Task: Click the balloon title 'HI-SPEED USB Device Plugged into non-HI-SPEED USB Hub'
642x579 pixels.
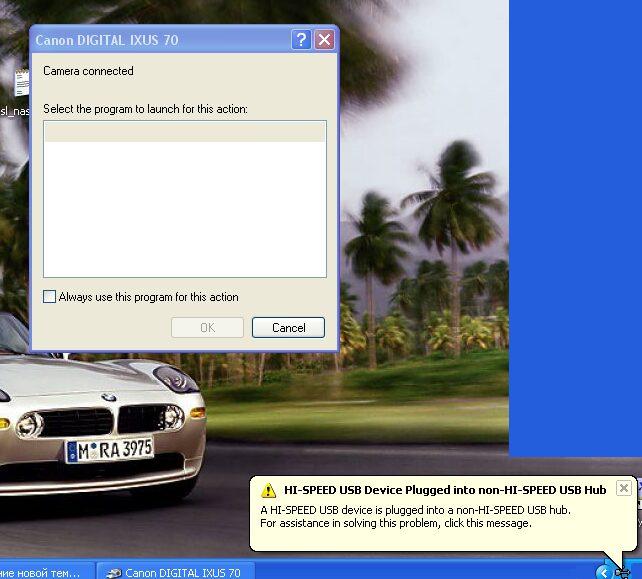Action: (x=445, y=490)
